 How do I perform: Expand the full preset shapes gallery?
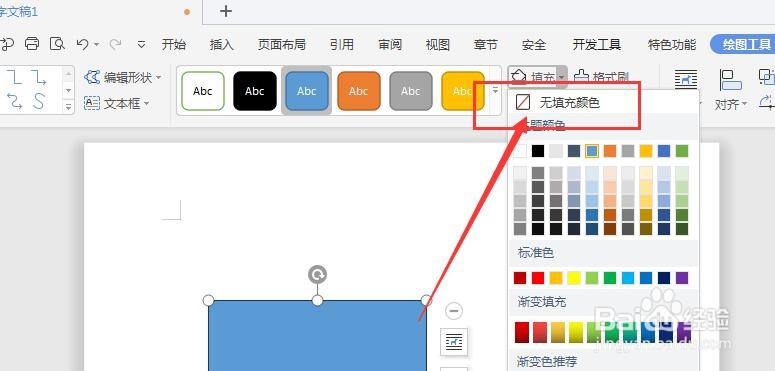(69, 106)
